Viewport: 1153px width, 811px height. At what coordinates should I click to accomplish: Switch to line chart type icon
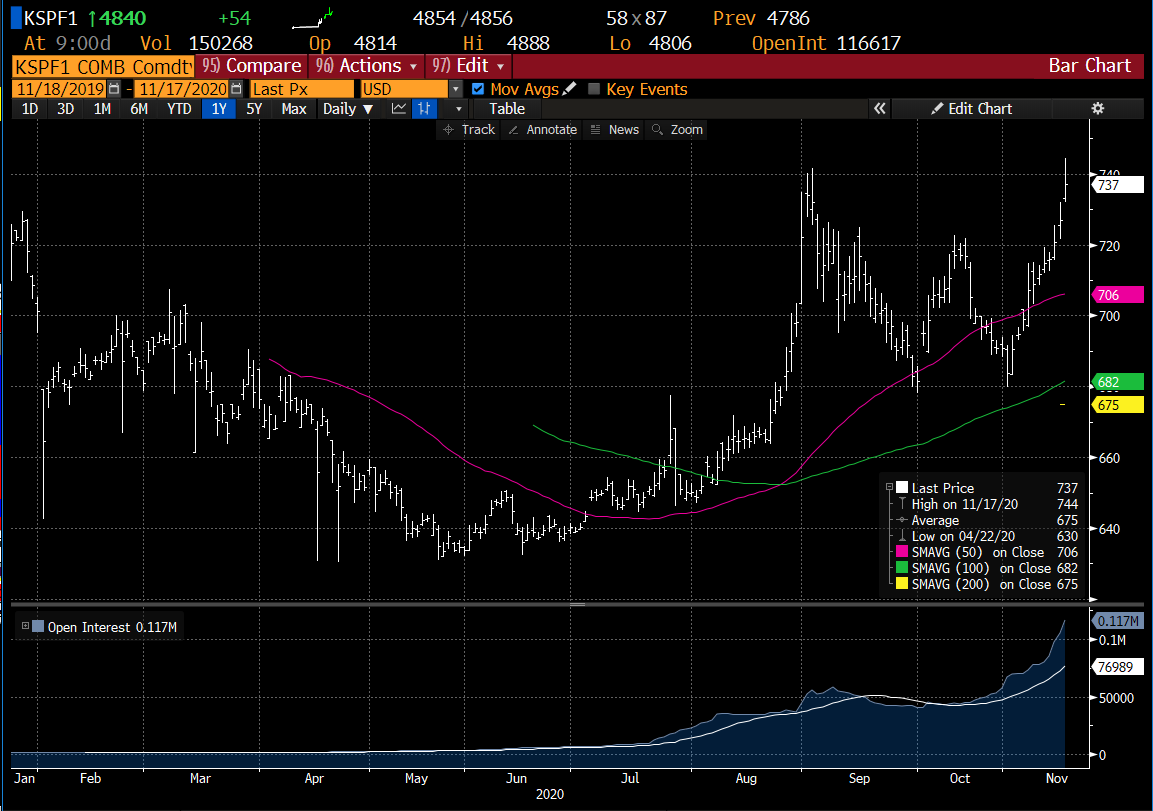coord(399,108)
